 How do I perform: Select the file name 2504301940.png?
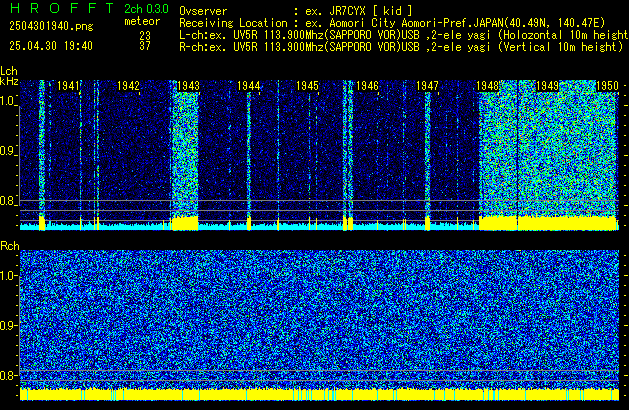(x=51, y=26)
